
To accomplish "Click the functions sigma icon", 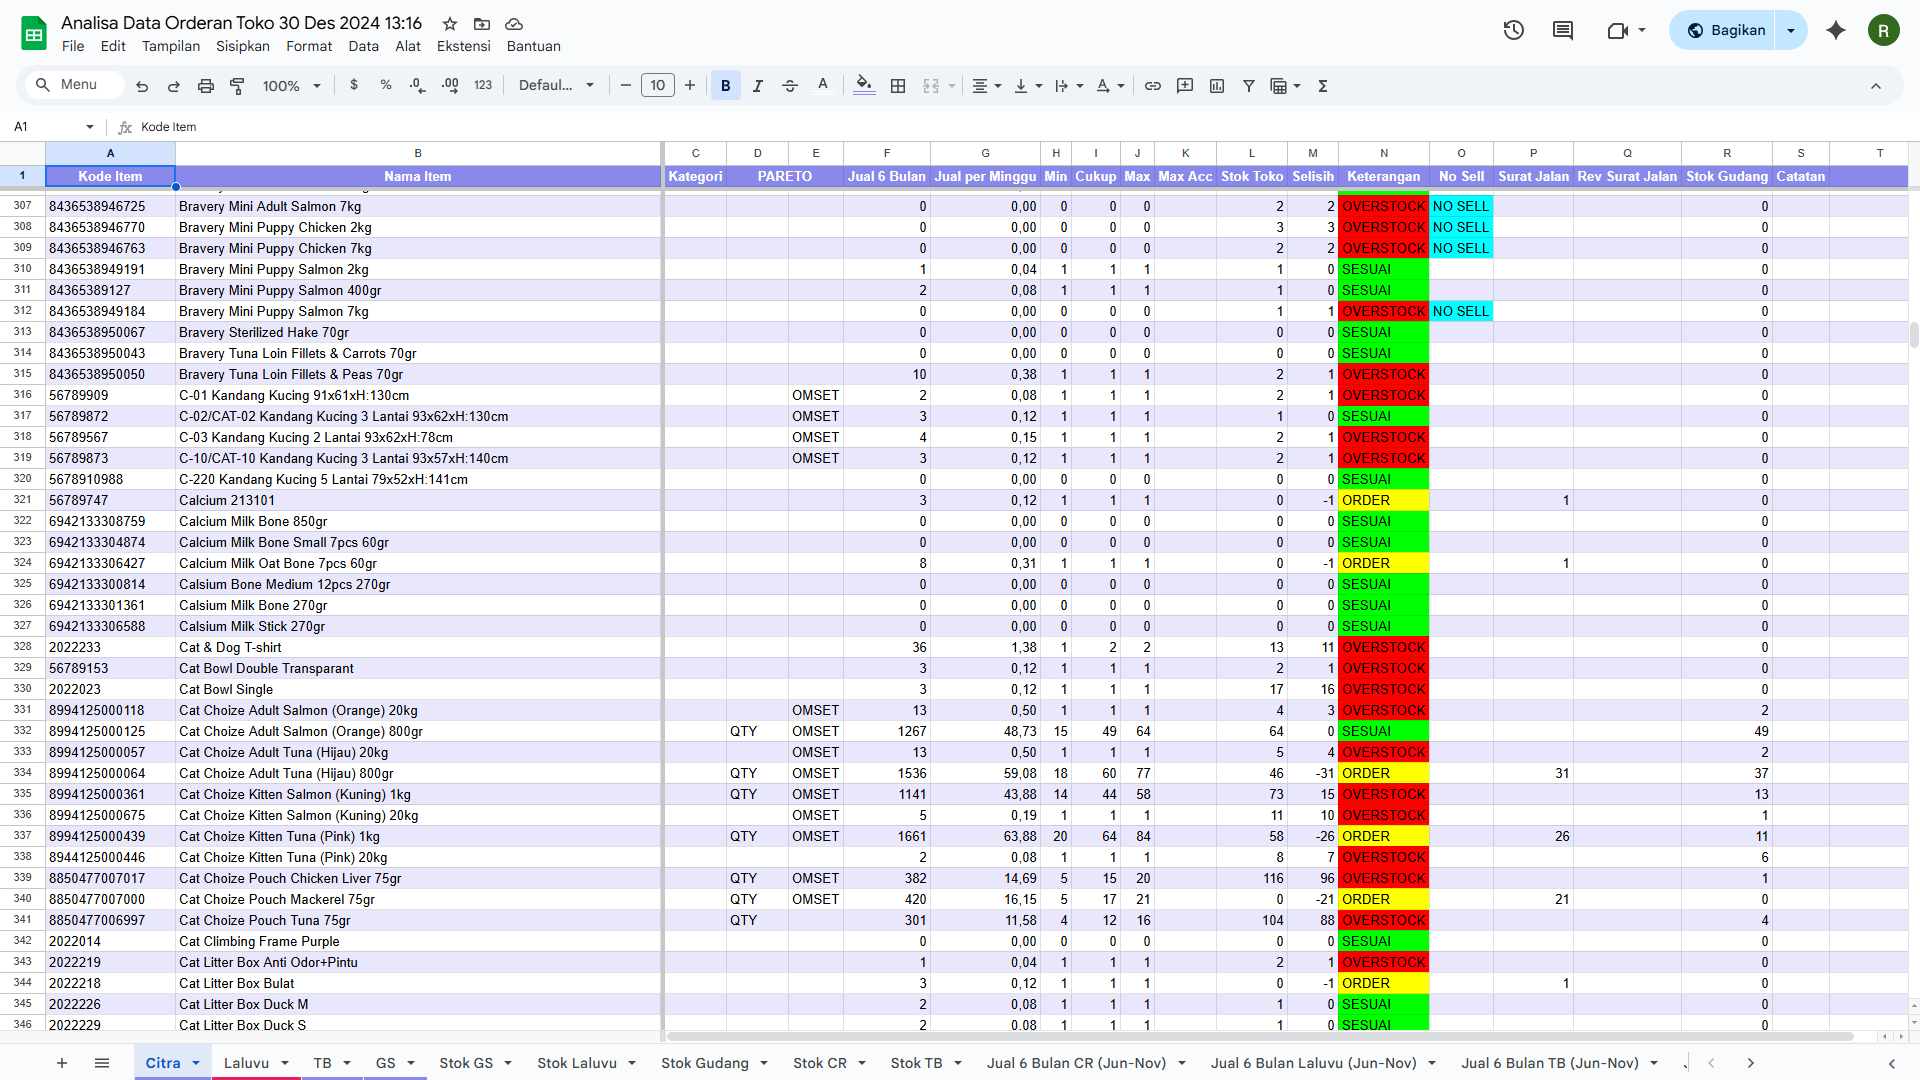I will 1323,86.
